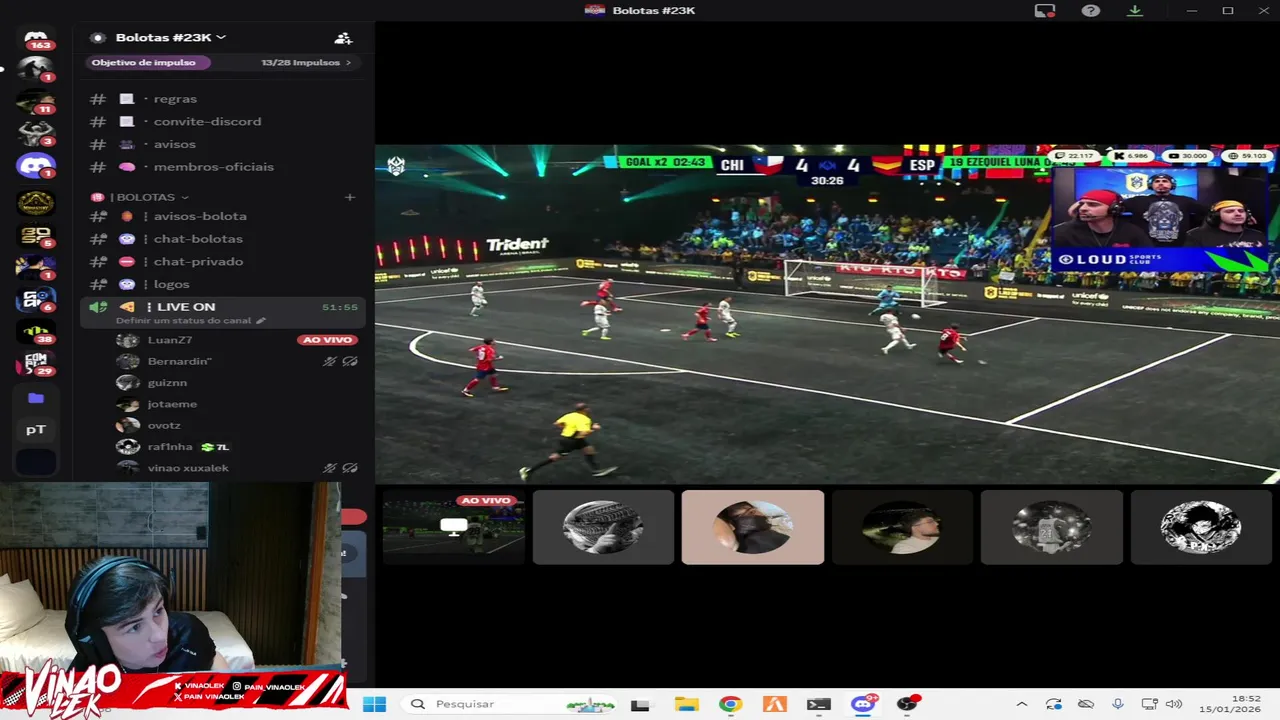Open OBS Studio from the taskbar
This screenshot has width=1280, height=720.
coord(907,704)
